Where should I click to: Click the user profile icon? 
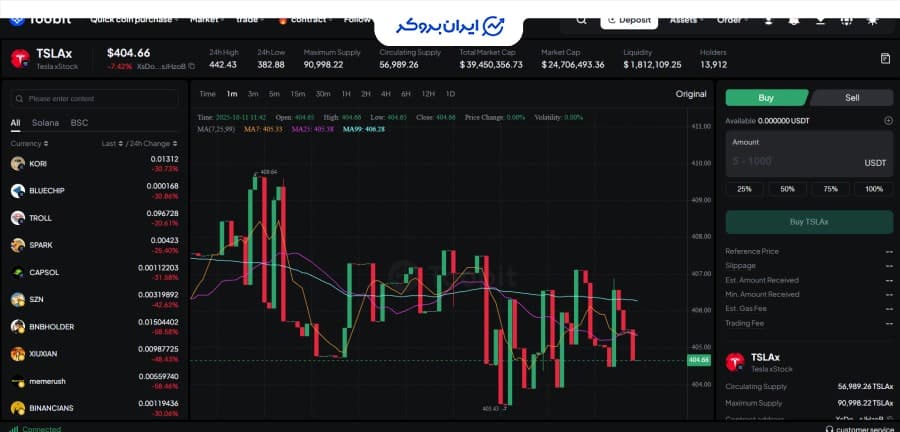(770, 19)
